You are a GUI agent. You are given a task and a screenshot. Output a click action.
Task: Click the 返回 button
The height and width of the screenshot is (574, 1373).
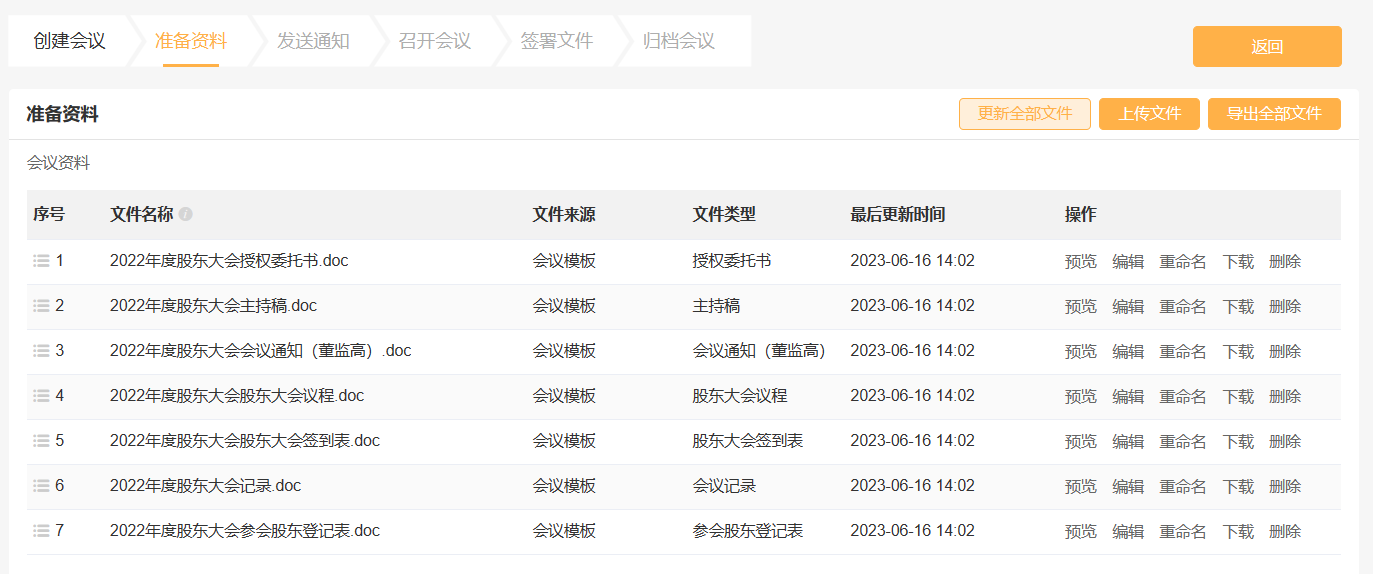click(x=1267, y=46)
